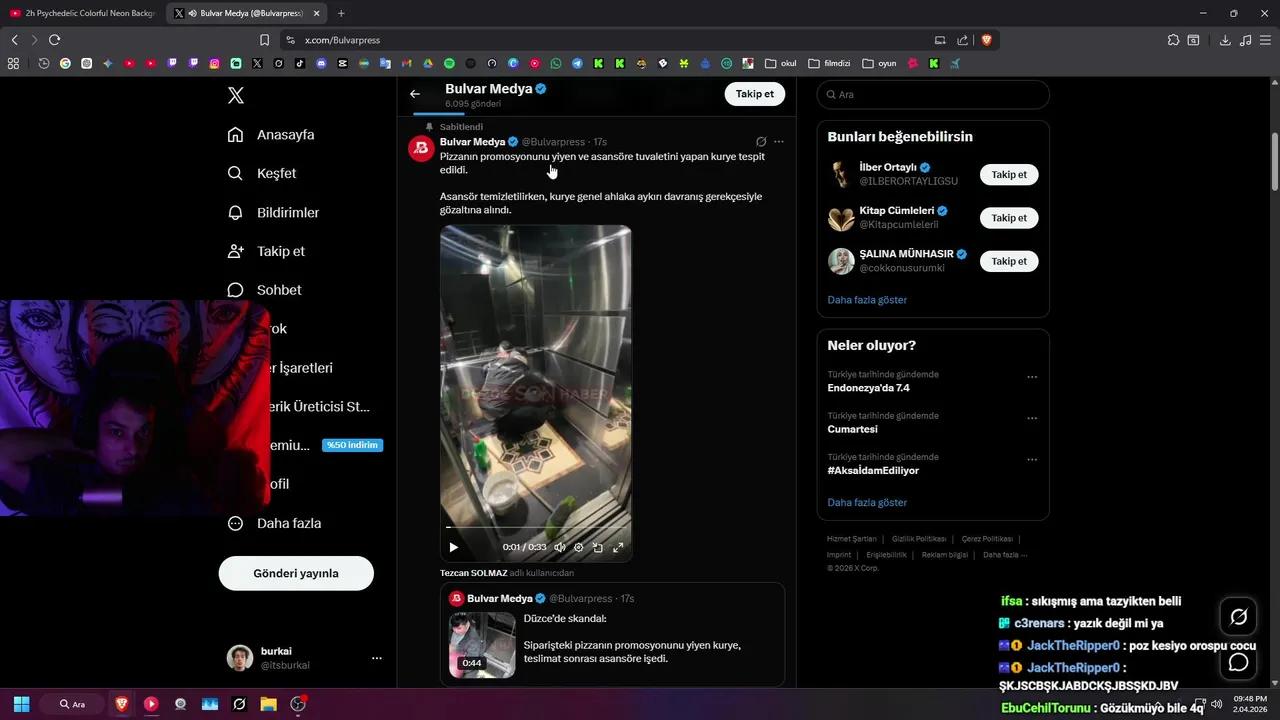This screenshot has width=1280, height=720.
Task: Toggle picture-in-picture for video
Action: coord(598,547)
